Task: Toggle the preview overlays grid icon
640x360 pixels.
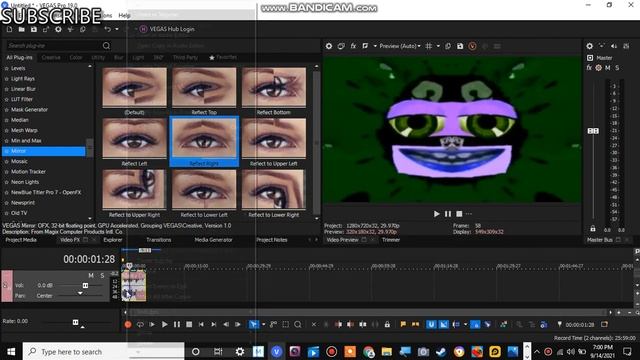Action: pos(429,46)
